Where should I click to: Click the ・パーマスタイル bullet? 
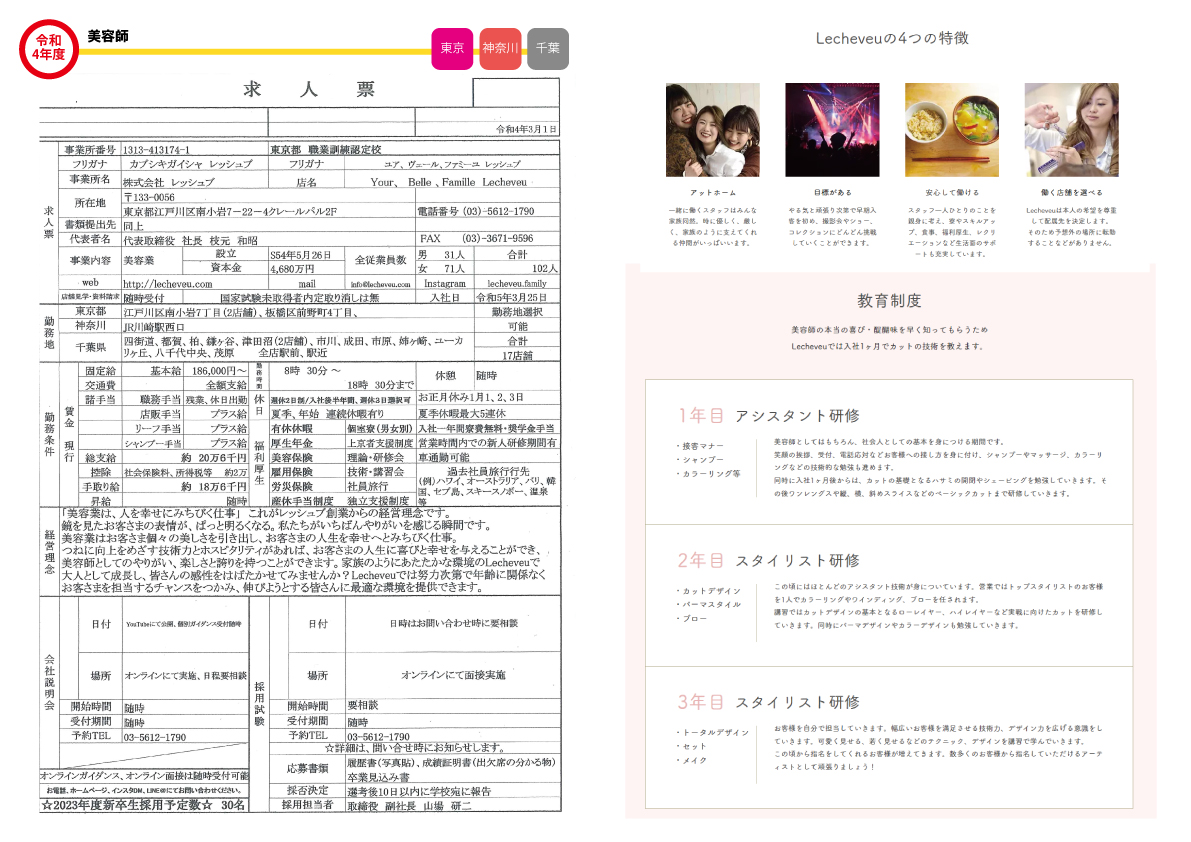(709, 605)
